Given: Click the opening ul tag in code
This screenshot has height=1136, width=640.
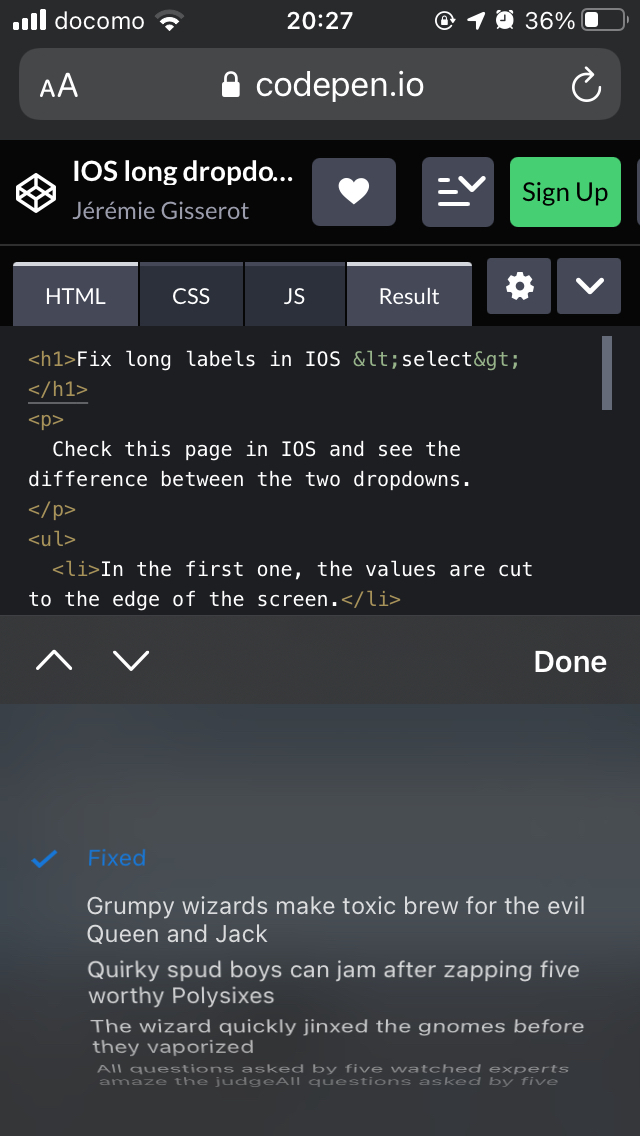Looking at the screenshot, I should [52, 539].
